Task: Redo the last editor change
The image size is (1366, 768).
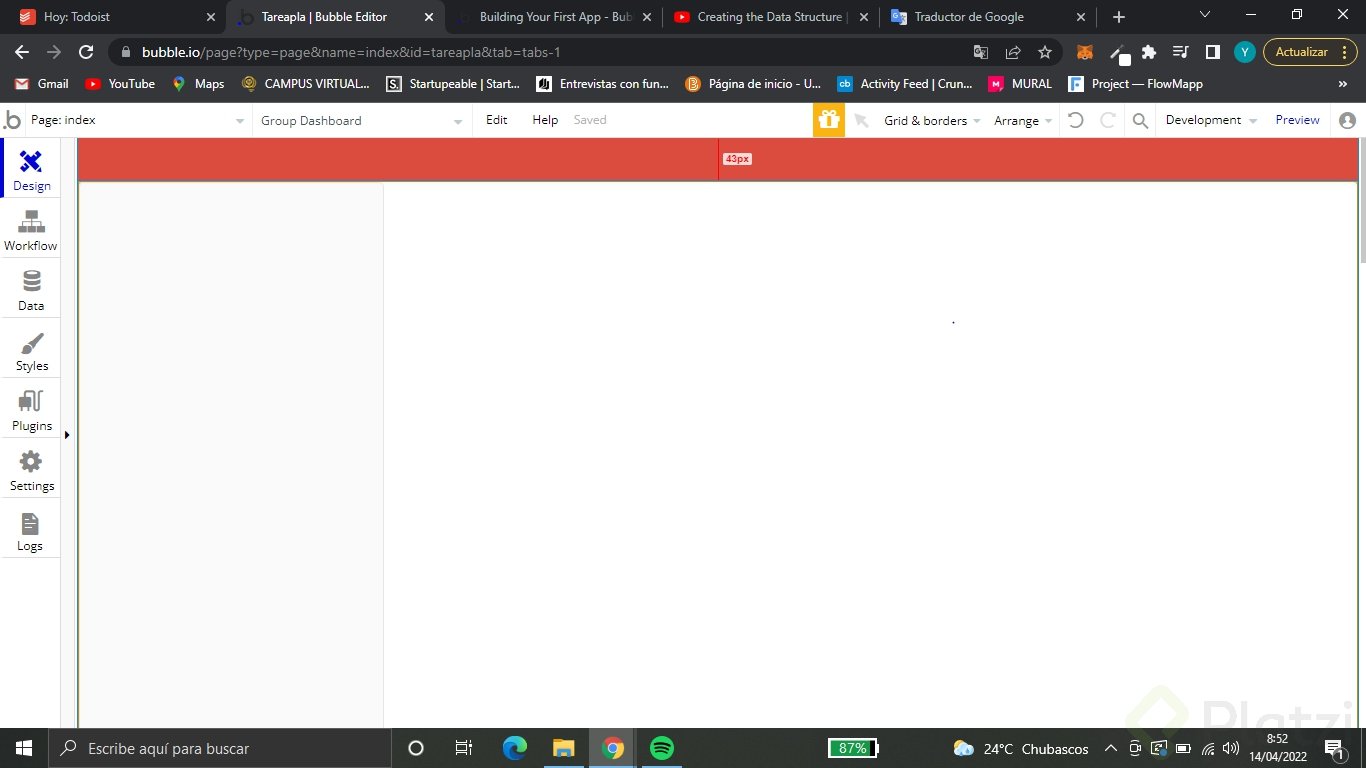Action: (1108, 120)
